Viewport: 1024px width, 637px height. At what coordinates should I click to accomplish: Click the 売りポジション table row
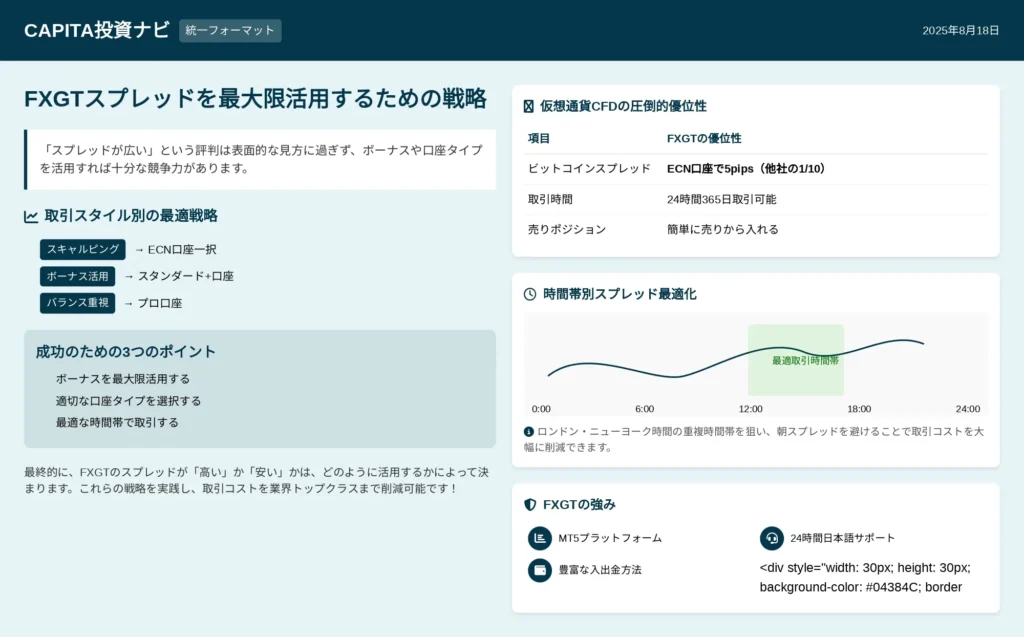755,229
